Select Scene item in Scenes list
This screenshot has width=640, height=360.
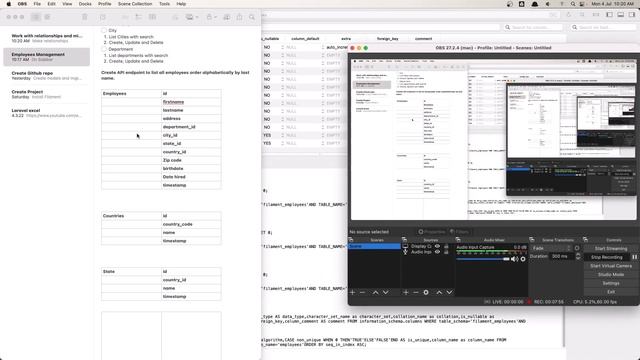point(374,246)
